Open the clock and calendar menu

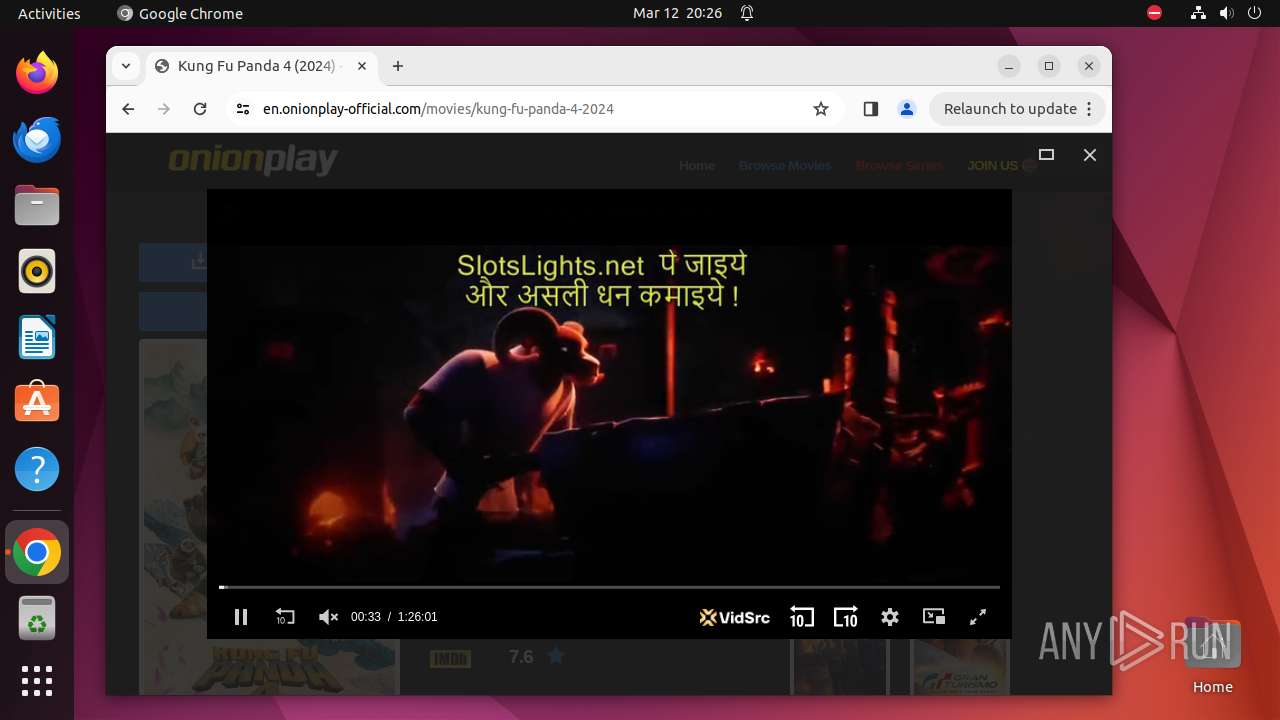[x=677, y=13]
